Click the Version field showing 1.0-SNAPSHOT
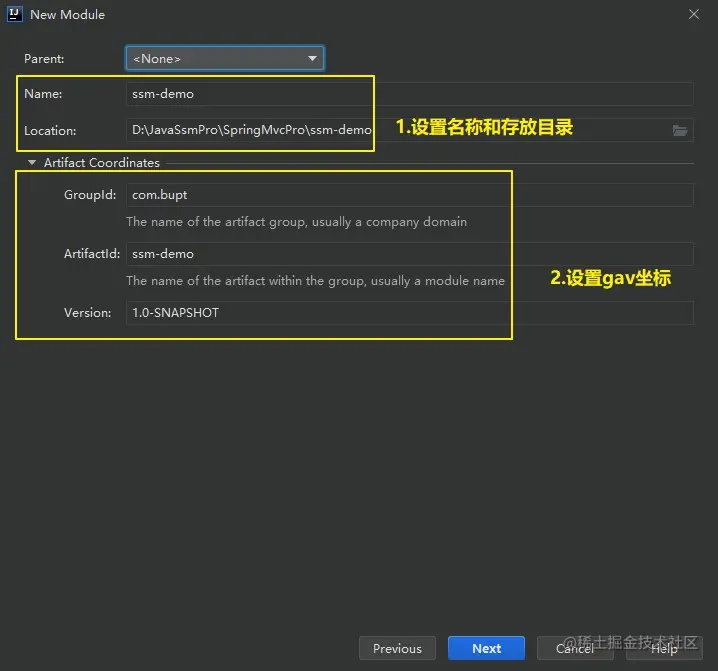The width and height of the screenshot is (718, 671). point(410,313)
